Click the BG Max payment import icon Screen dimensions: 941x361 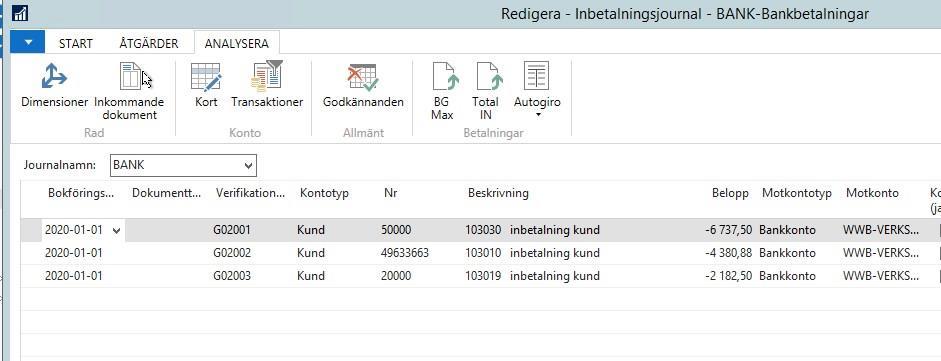[442, 91]
